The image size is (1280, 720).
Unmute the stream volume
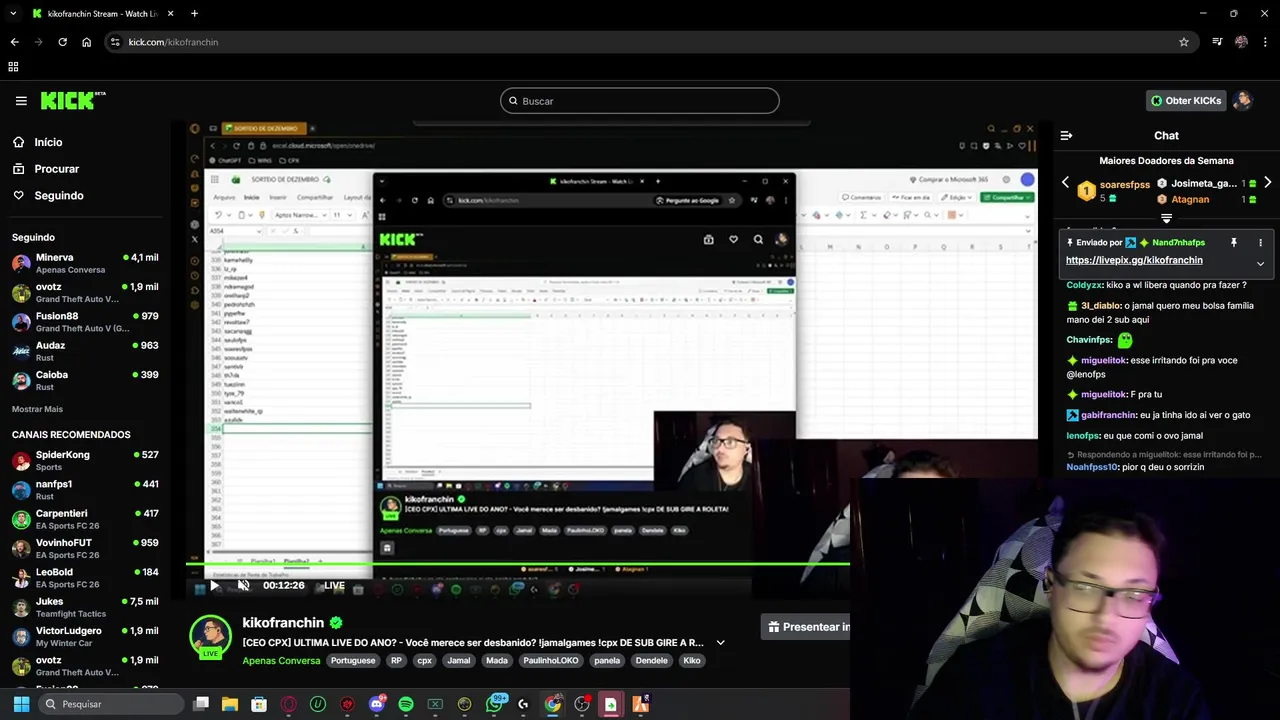[x=243, y=586]
